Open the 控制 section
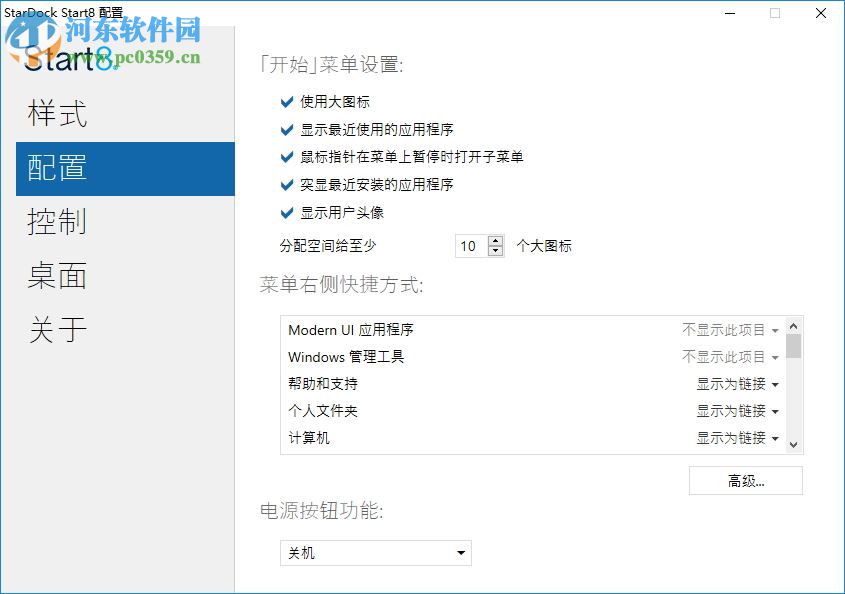This screenshot has width=845, height=594. tap(57, 222)
